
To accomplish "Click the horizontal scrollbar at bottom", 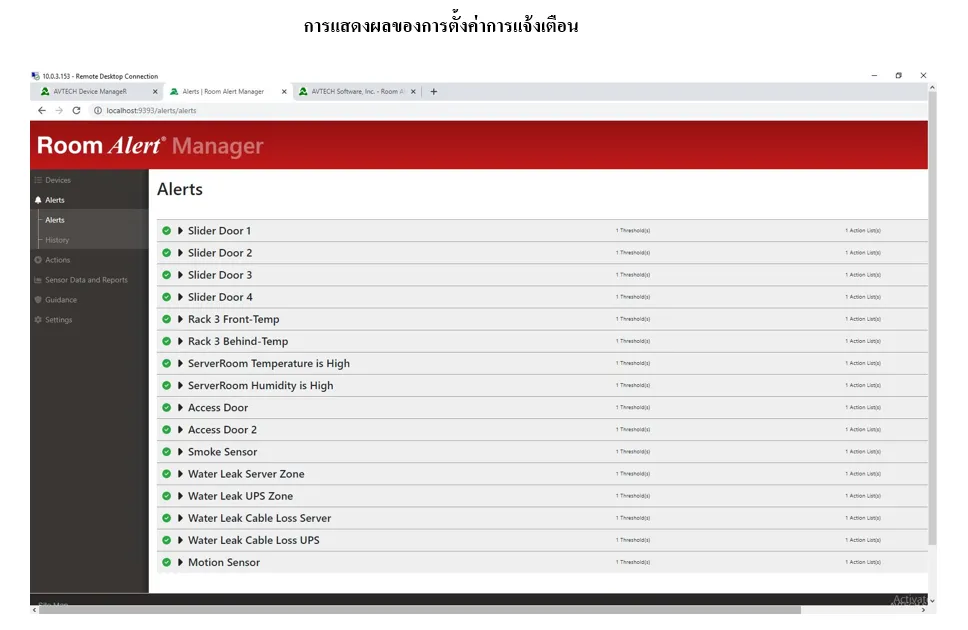I will click(x=420, y=609).
